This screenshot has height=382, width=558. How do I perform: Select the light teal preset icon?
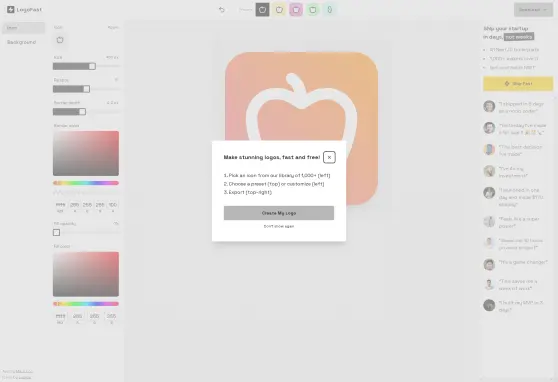click(x=330, y=10)
